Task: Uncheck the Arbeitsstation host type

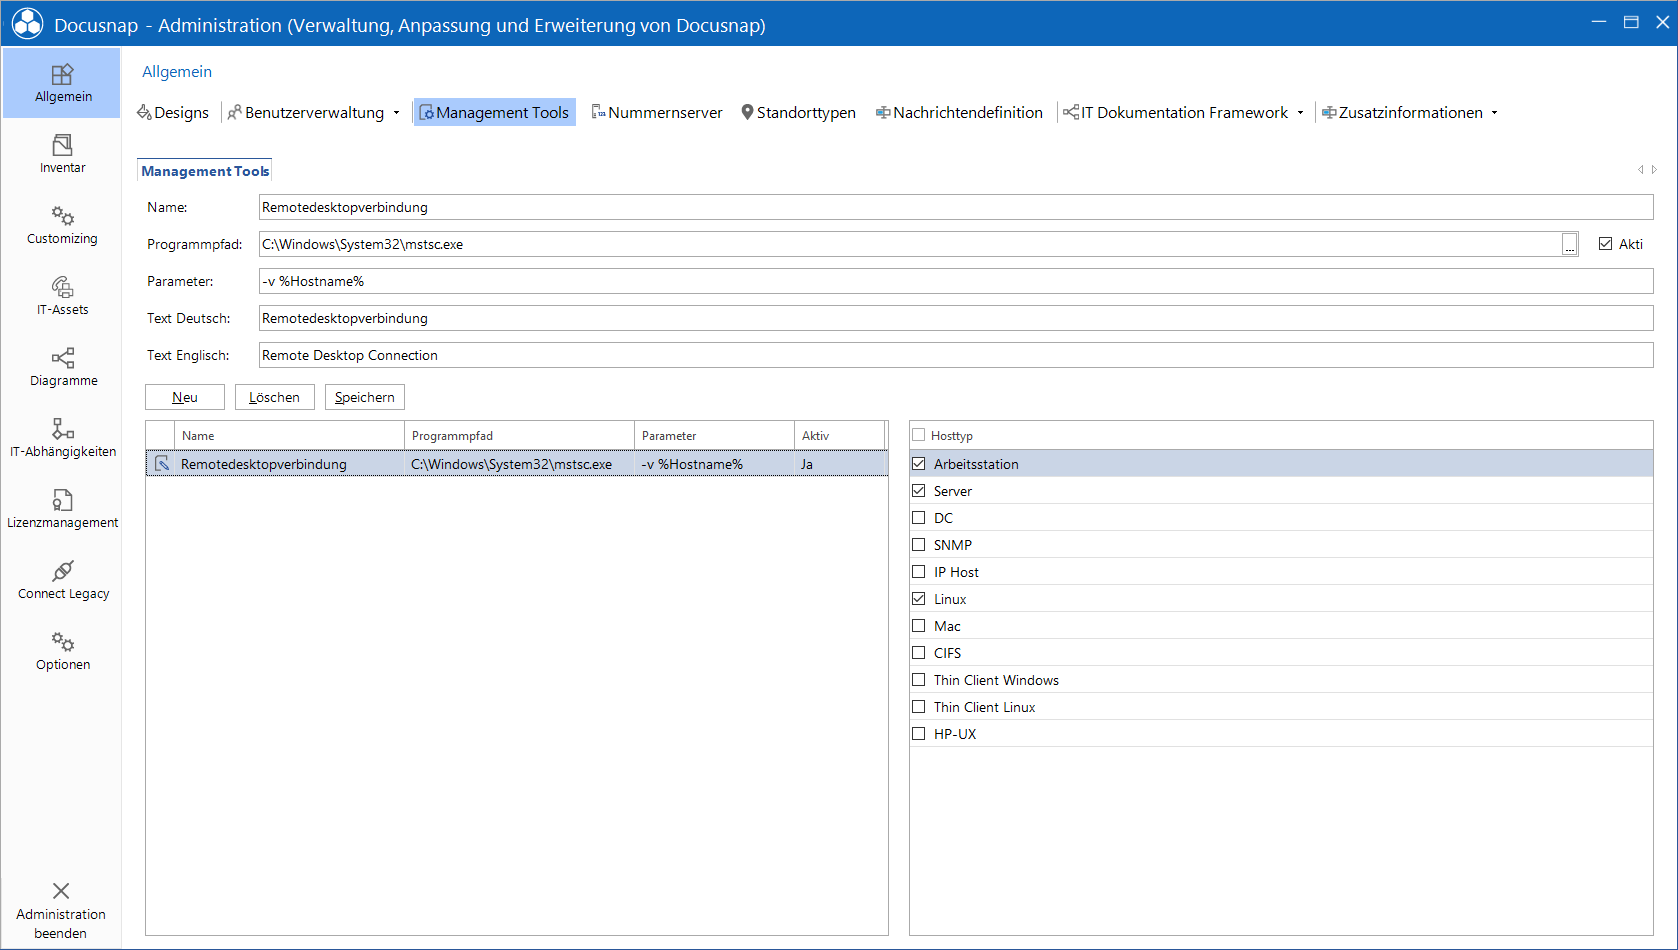Action: [918, 464]
